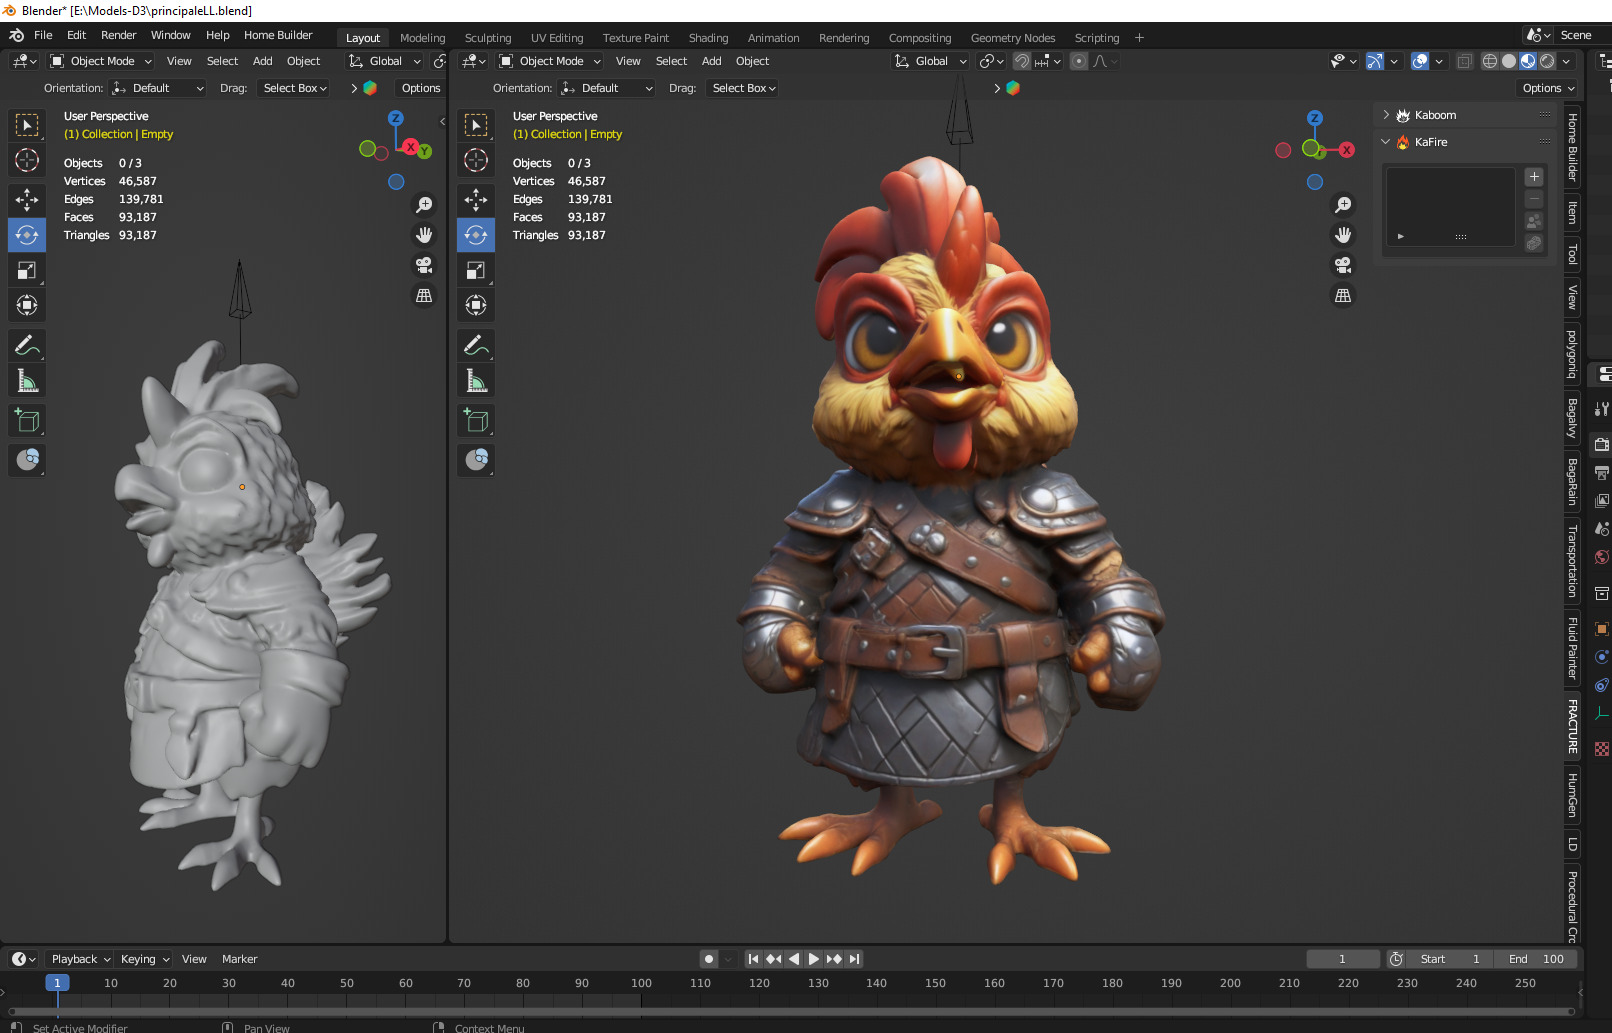Viewport: 1612px width, 1033px height.
Task: Toggle perspective/orthographic grid in textured-model viewport
Action: [1343, 295]
